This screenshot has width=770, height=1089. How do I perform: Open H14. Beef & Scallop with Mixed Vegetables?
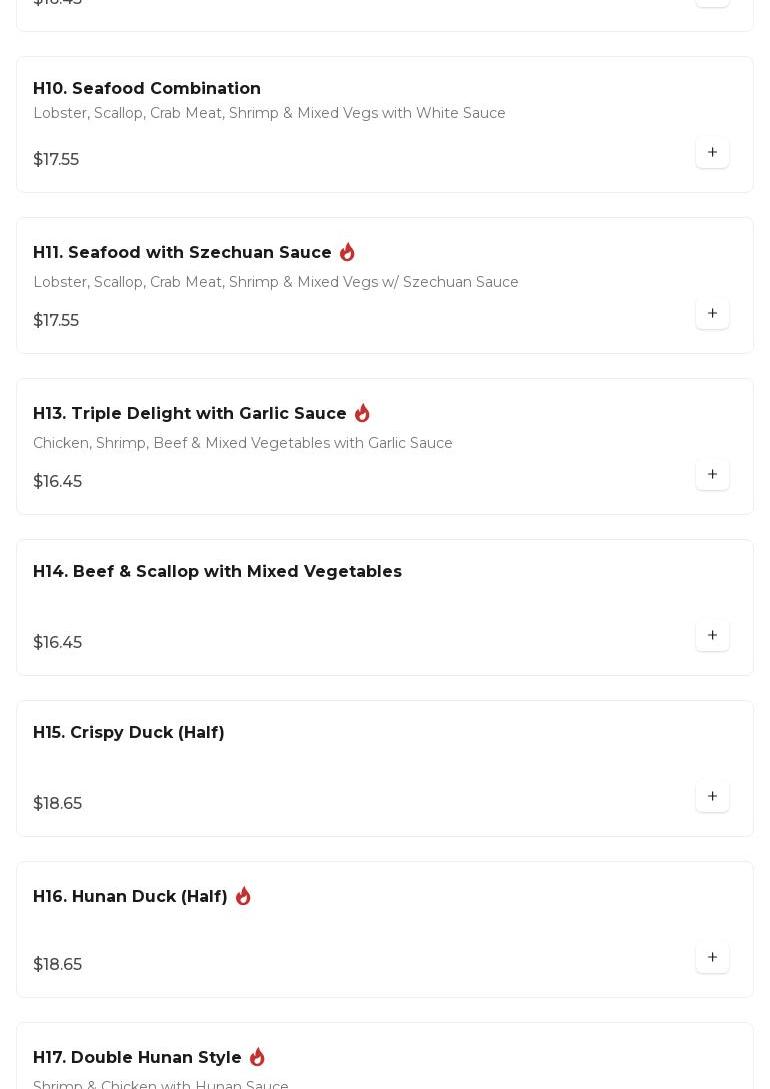click(217, 572)
